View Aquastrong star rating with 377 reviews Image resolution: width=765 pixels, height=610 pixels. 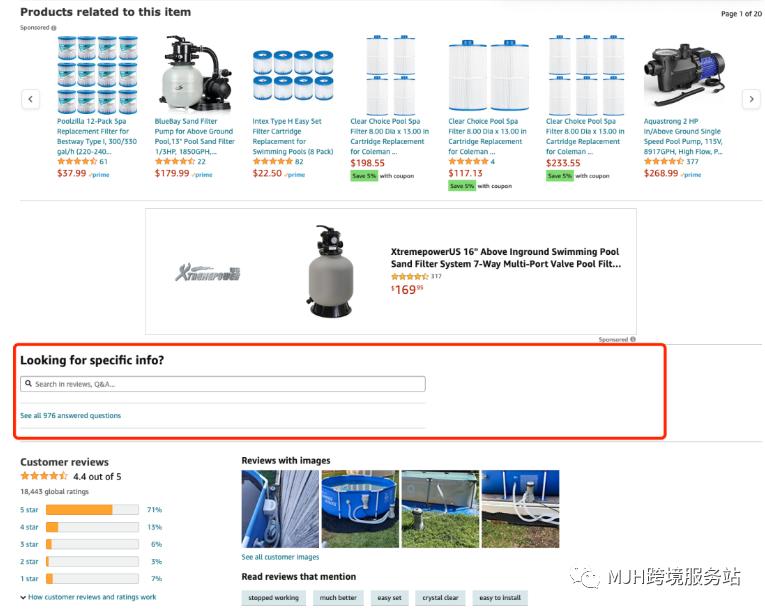click(x=664, y=161)
